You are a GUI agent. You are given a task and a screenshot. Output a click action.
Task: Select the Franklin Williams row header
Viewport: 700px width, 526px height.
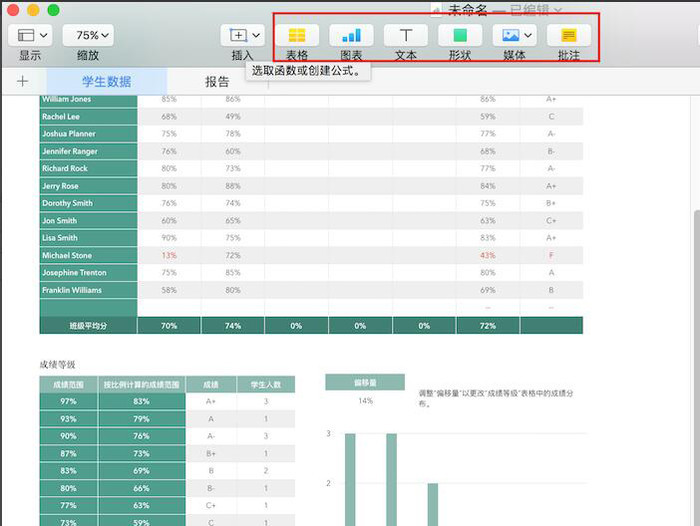pos(88,290)
